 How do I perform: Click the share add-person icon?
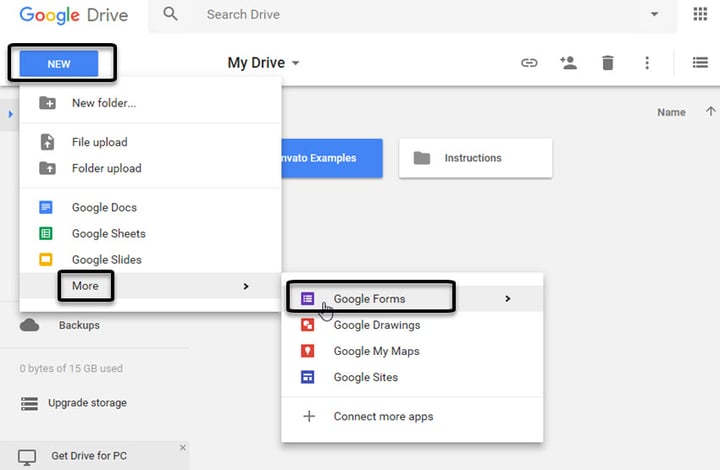tap(568, 62)
